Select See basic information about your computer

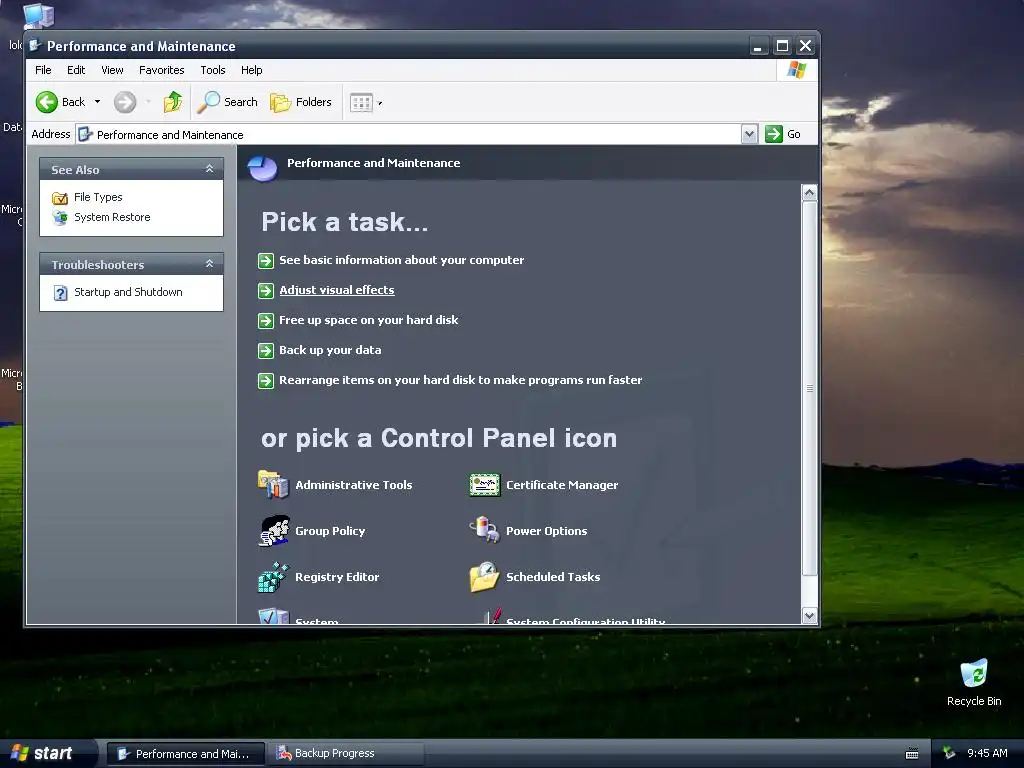tap(402, 260)
